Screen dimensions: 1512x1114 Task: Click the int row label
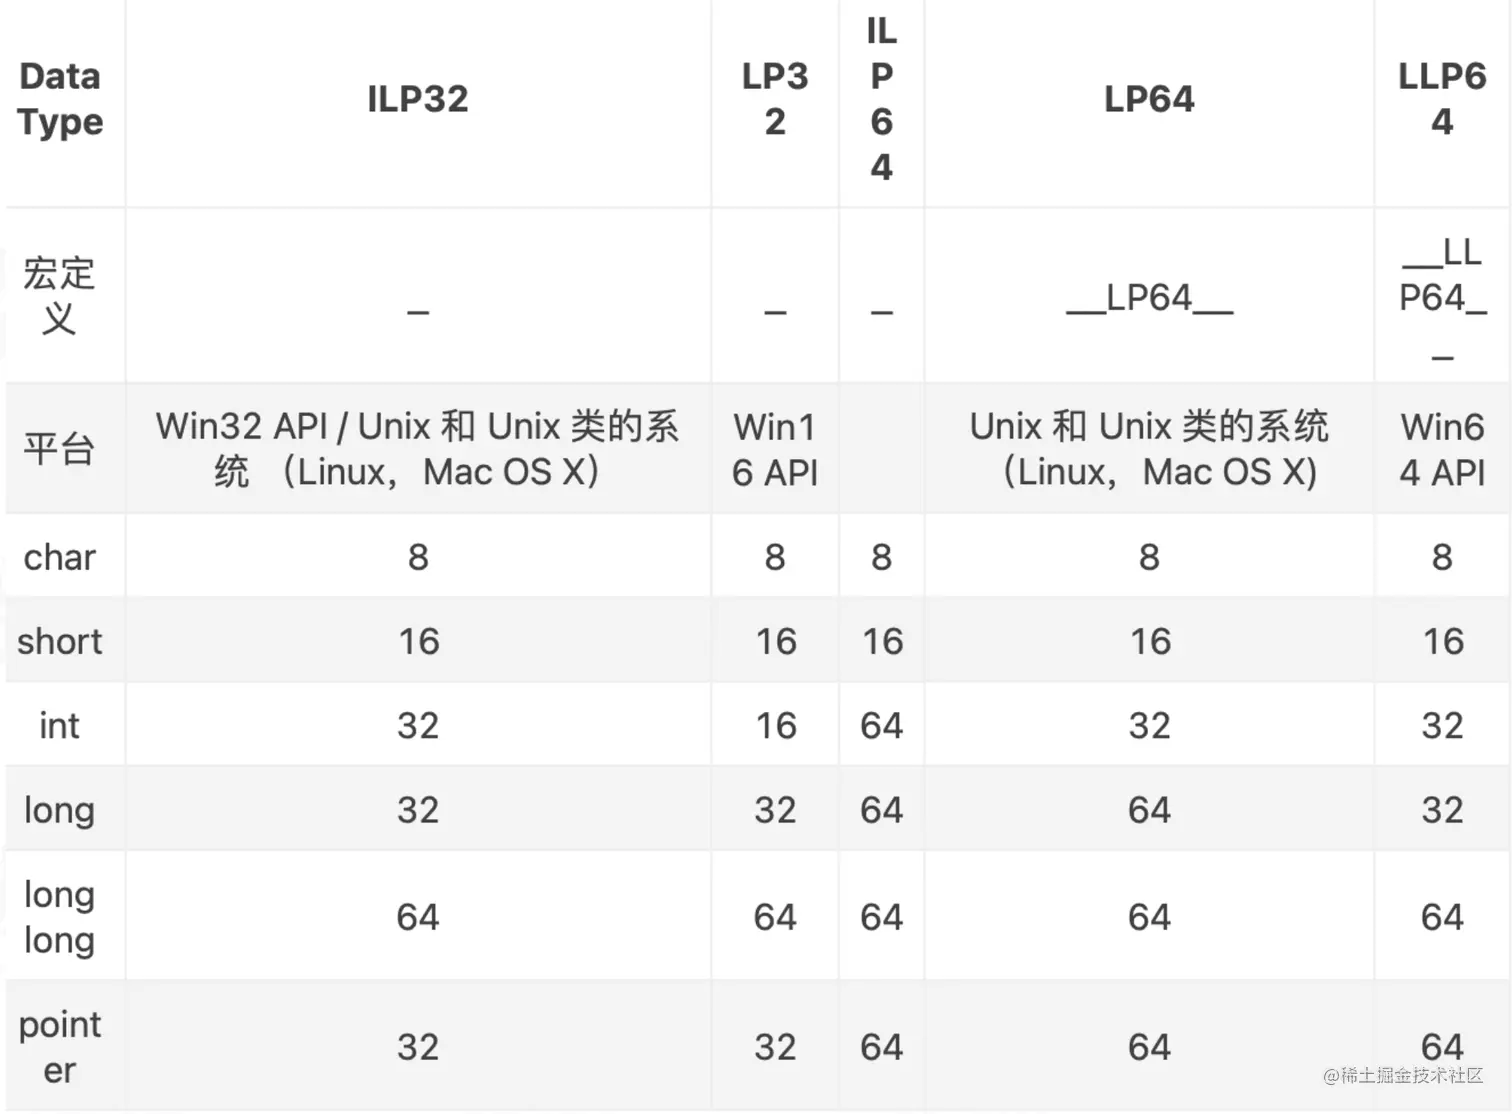pos(60,725)
